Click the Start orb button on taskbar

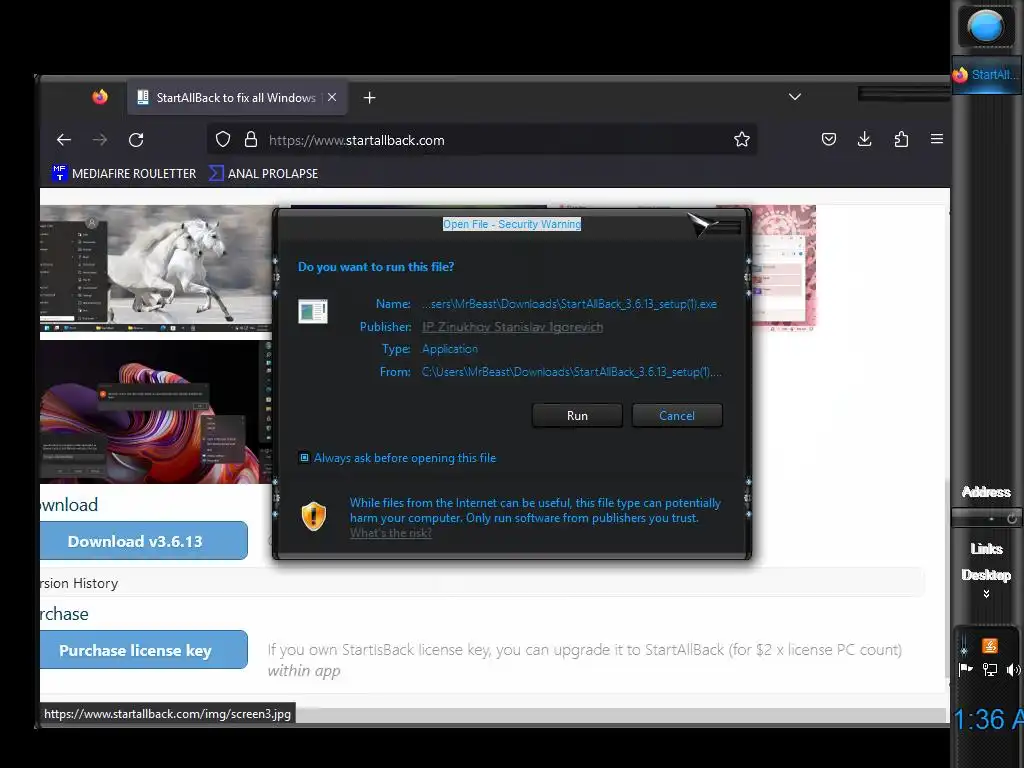(x=985, y=27)
